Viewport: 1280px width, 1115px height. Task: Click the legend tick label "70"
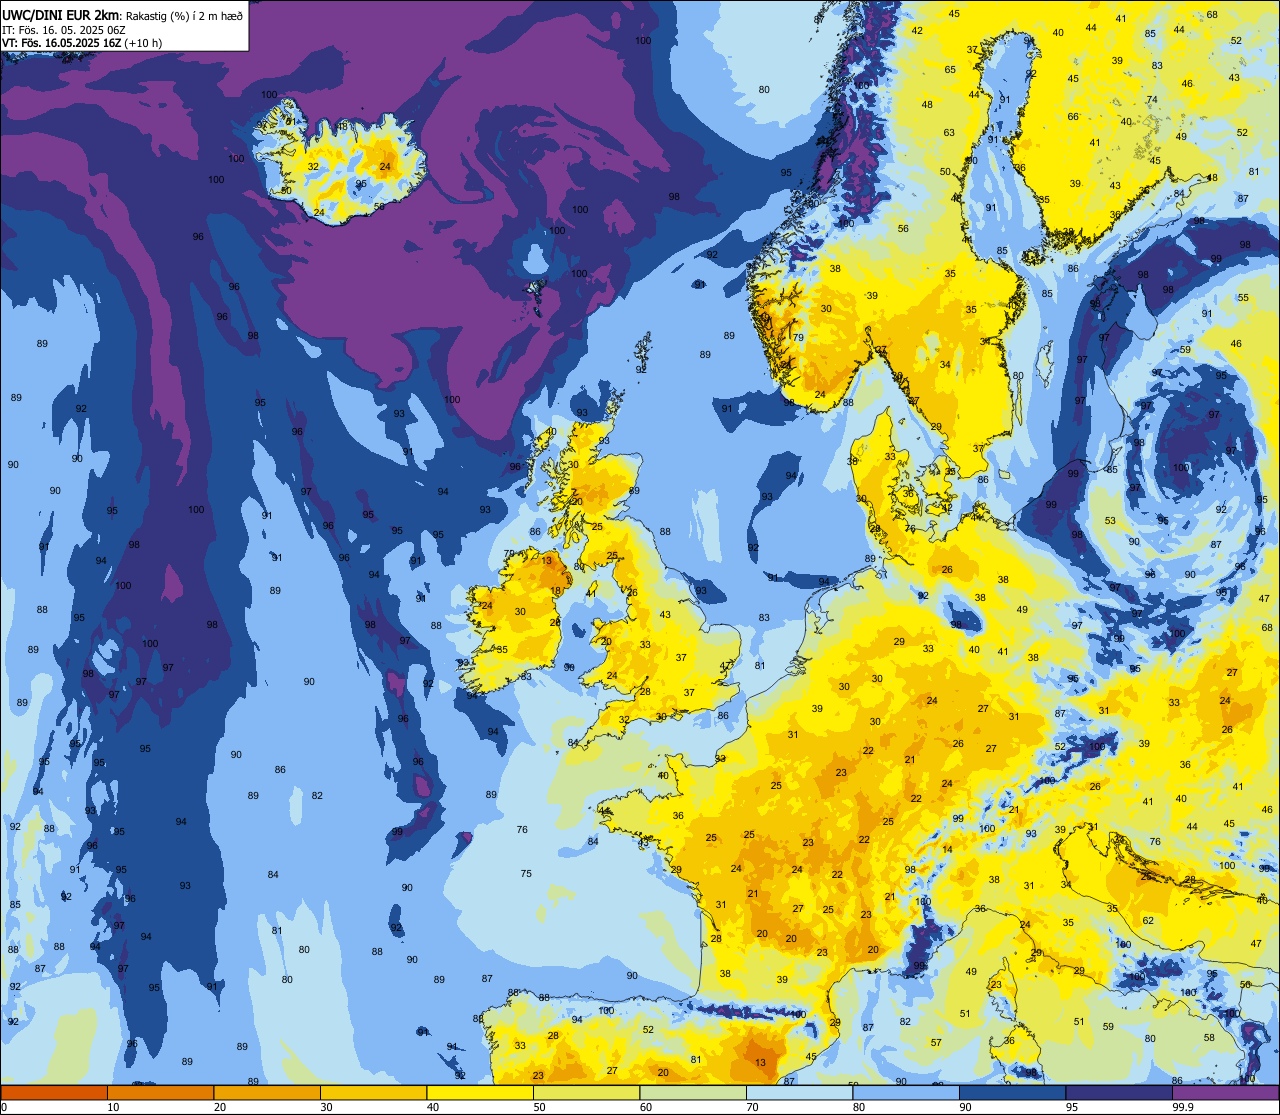752,1107
